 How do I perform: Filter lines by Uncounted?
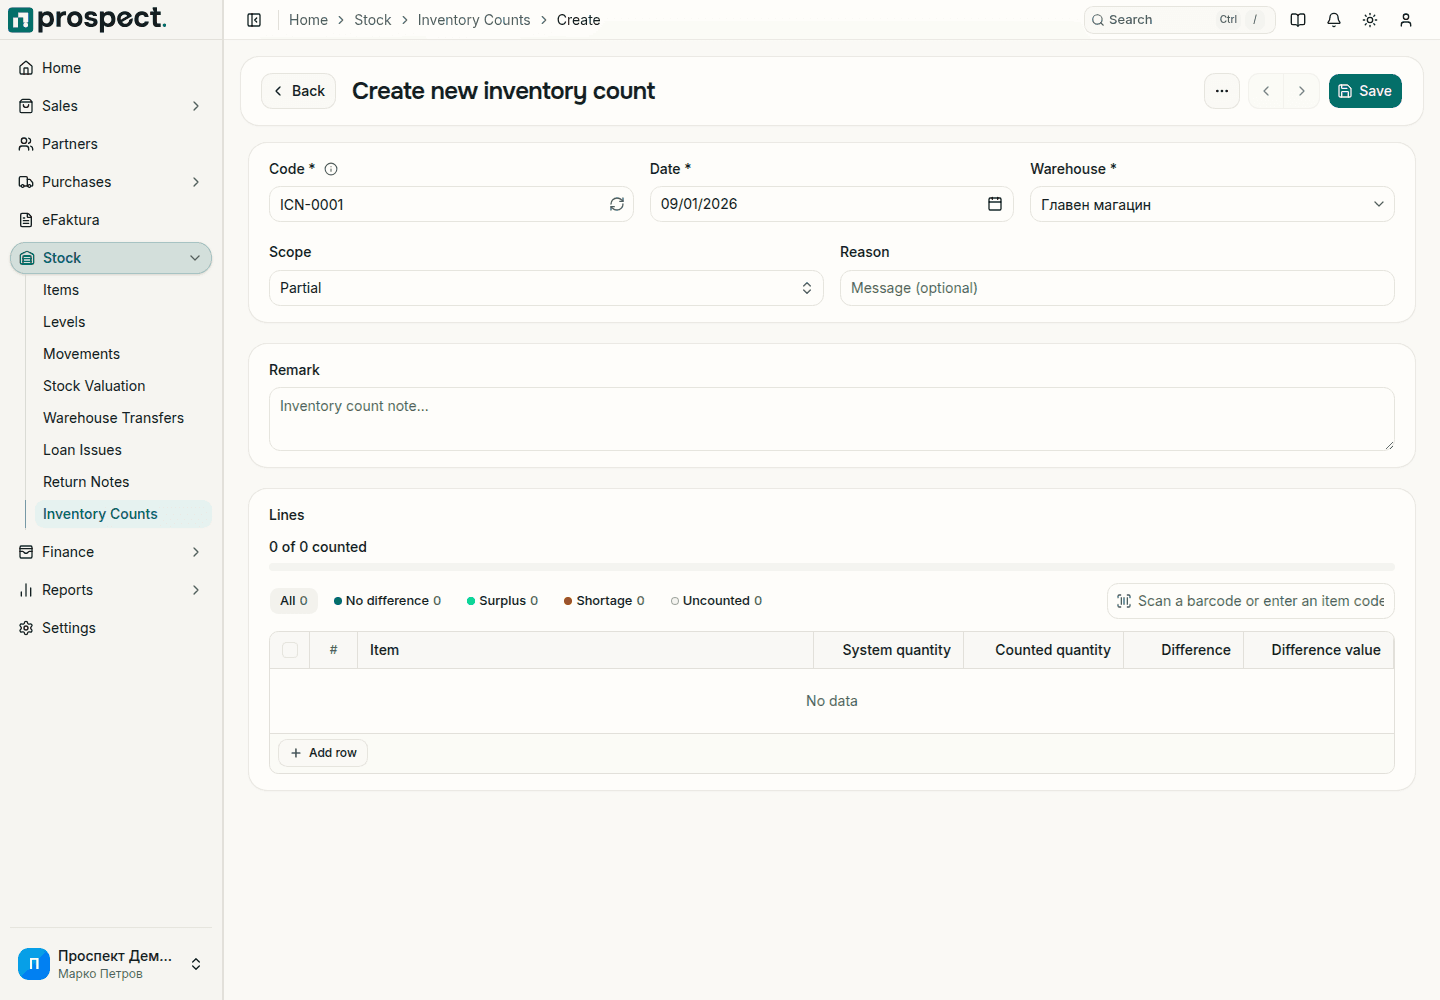(x=716, y=601)
